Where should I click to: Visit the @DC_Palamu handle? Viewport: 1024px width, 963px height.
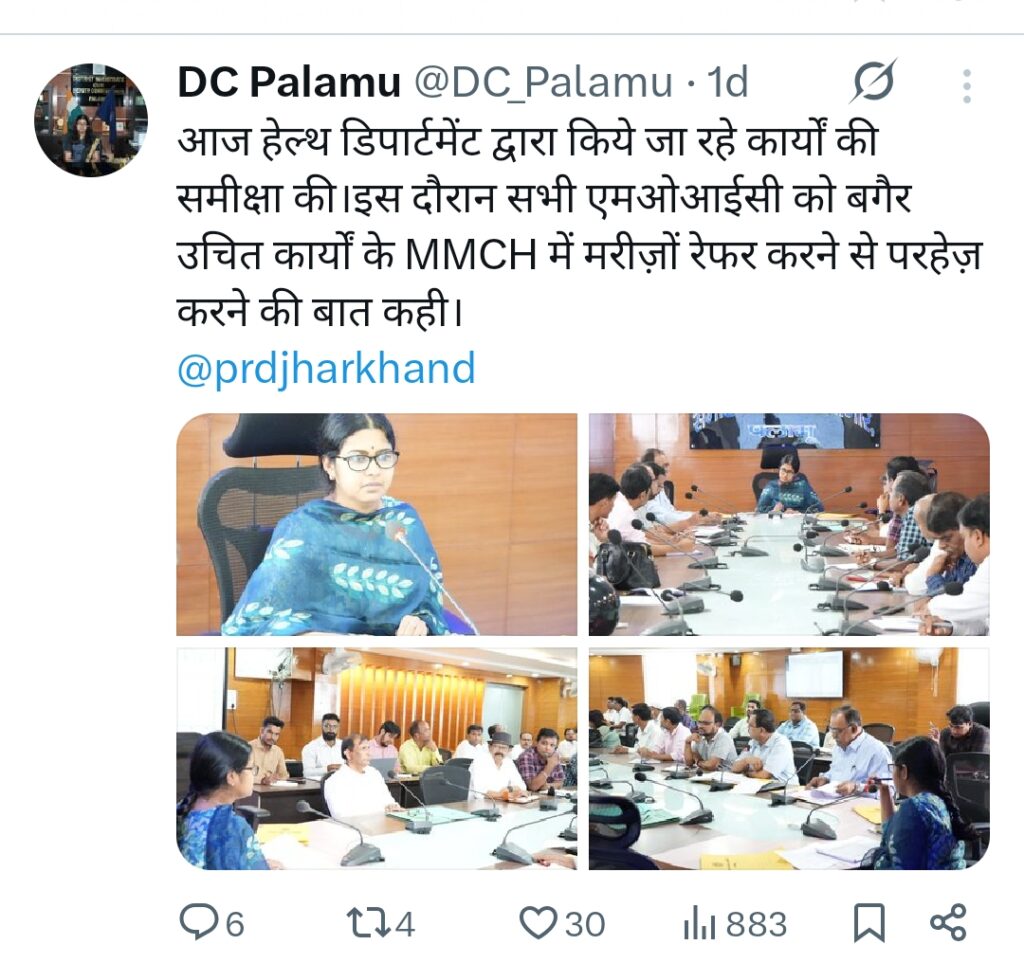(x=543, y=82)
